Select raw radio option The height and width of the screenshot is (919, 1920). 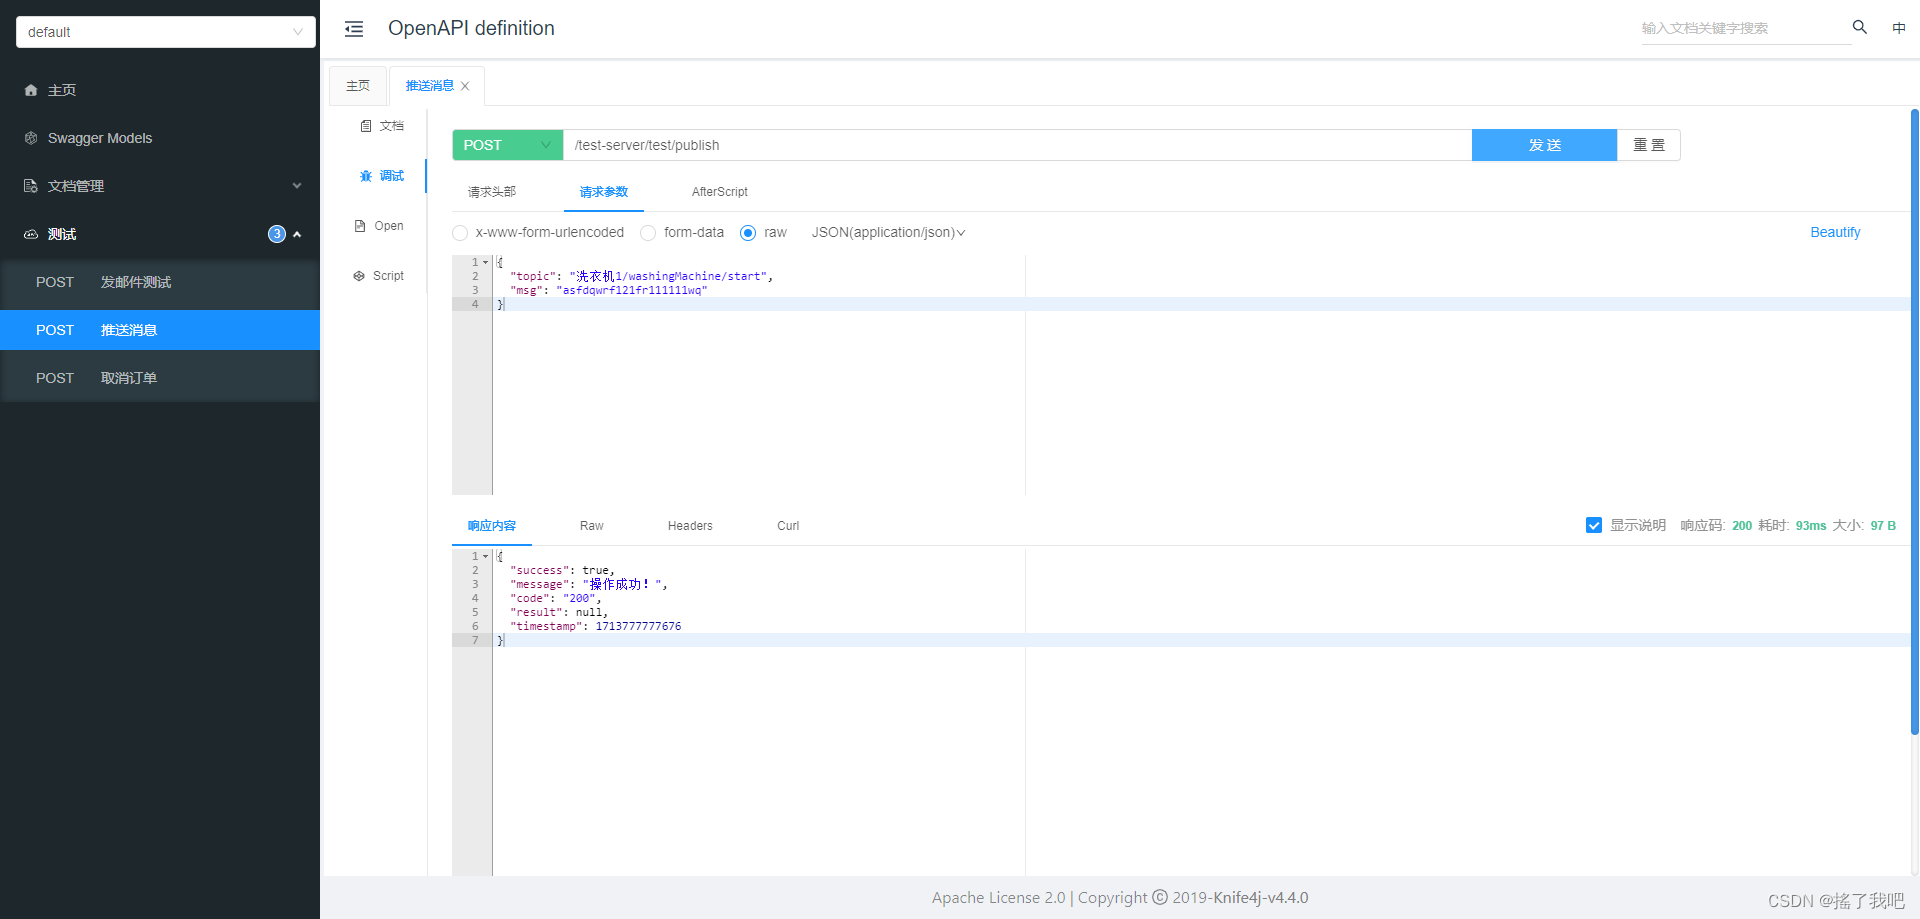(x=748, y=233)
